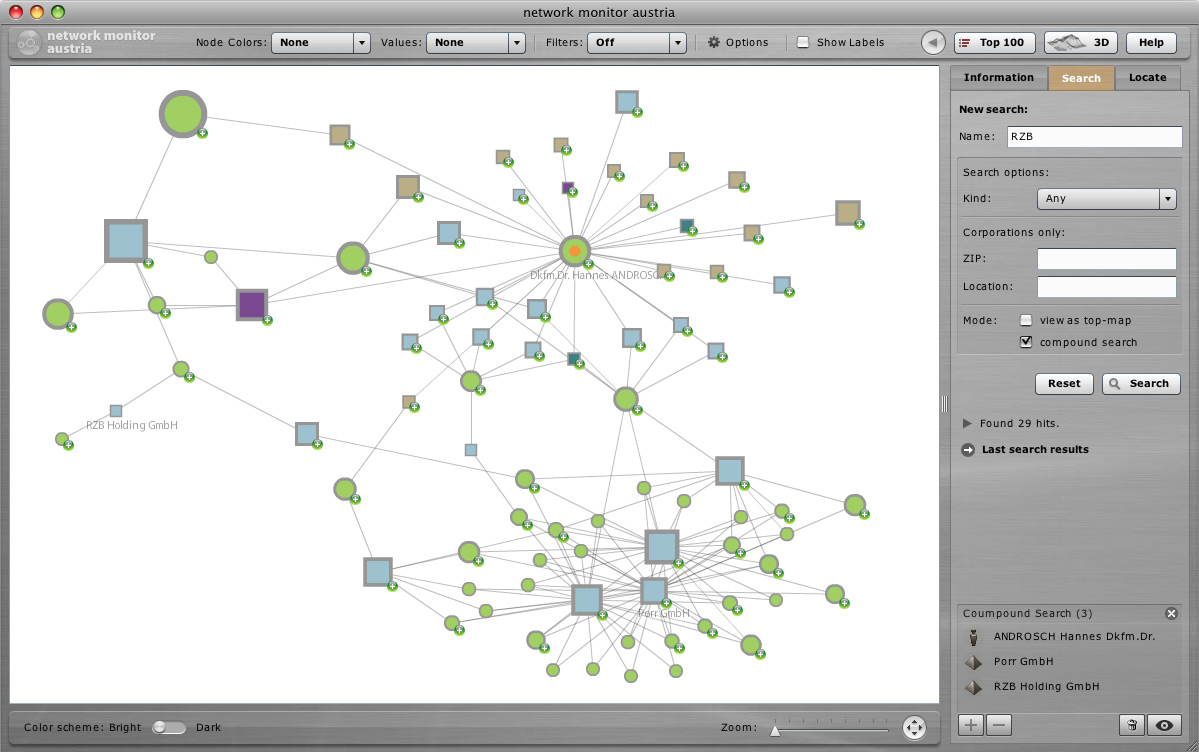Viewport: 1199px width, 752px height.
Task: Click the arrow icon beside Last search results
Action: pyautogui.click(x=968, y=450)
